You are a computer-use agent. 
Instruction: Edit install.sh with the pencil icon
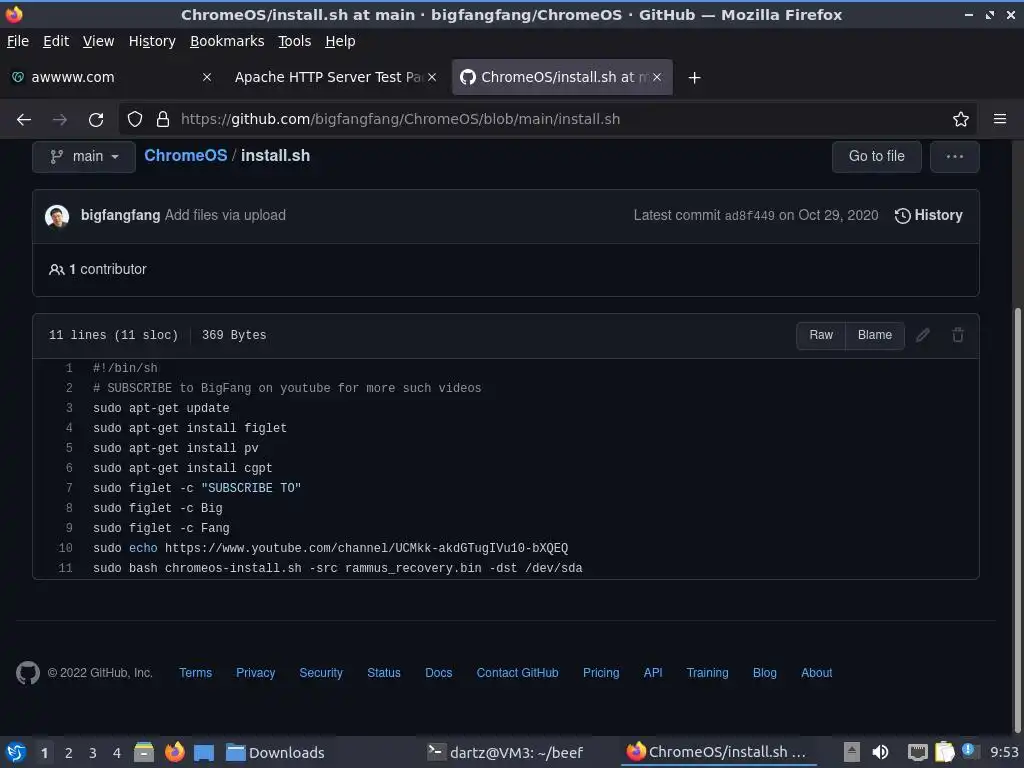tap(923, 335)
